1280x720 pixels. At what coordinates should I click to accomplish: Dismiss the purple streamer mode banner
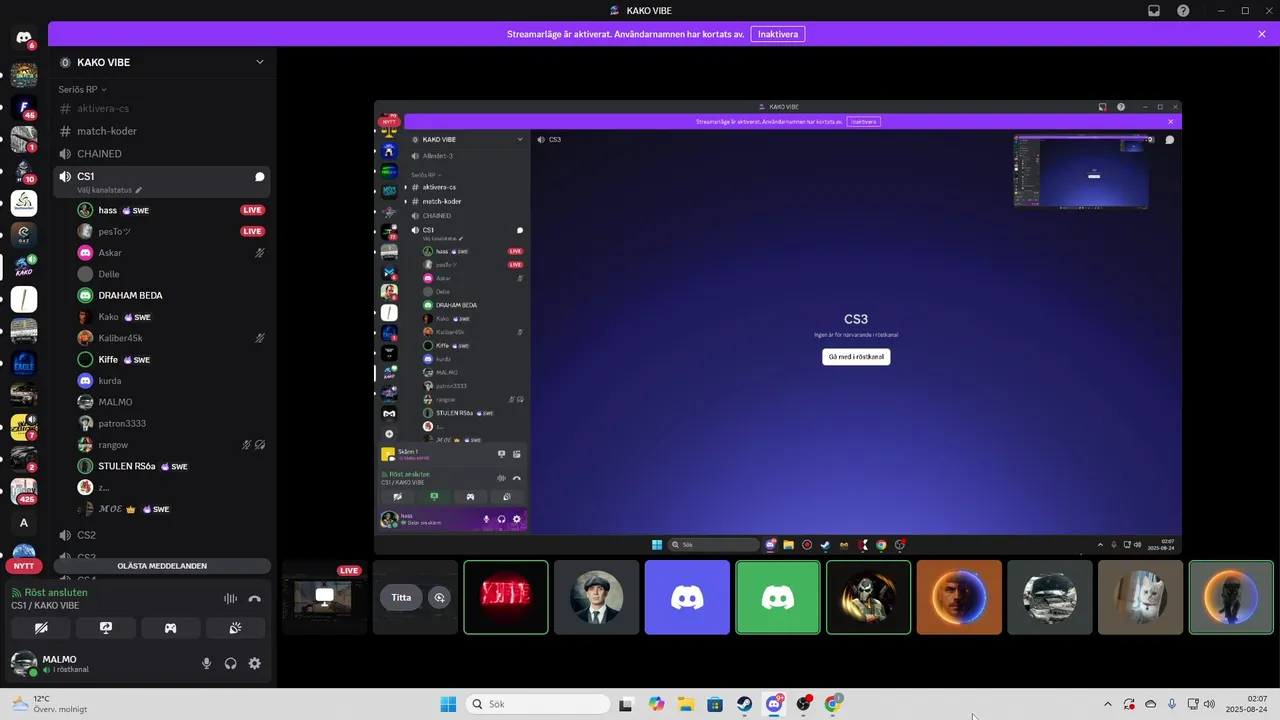pyautogui.click(x=1262, y=34)
